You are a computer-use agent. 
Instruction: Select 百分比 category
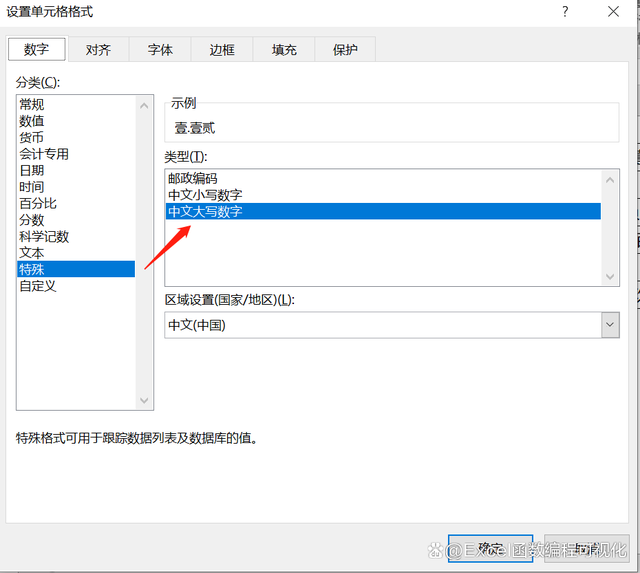coord(76,203)
